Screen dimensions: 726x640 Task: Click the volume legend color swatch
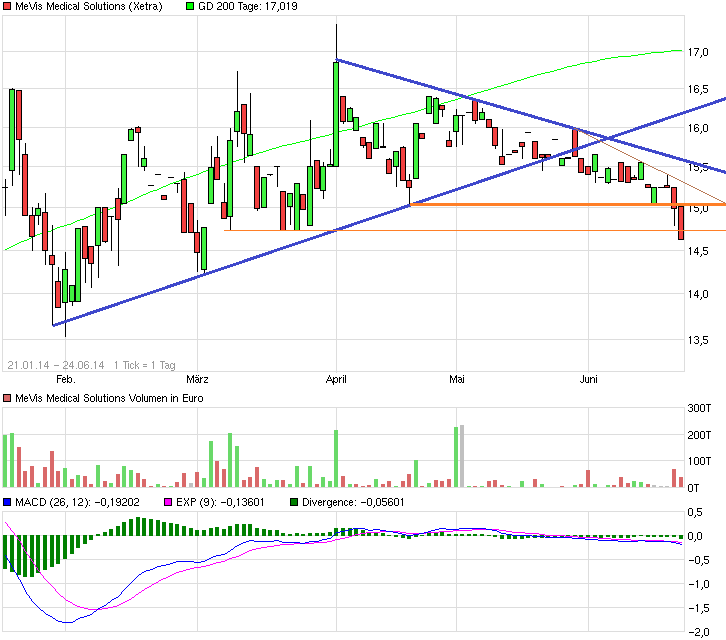coord(7,399)
